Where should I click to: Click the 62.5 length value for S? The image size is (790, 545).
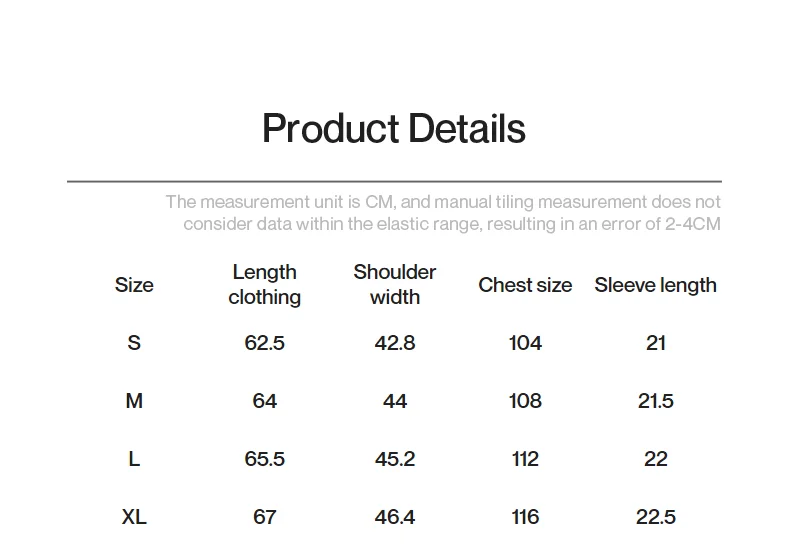click(264, 343)
